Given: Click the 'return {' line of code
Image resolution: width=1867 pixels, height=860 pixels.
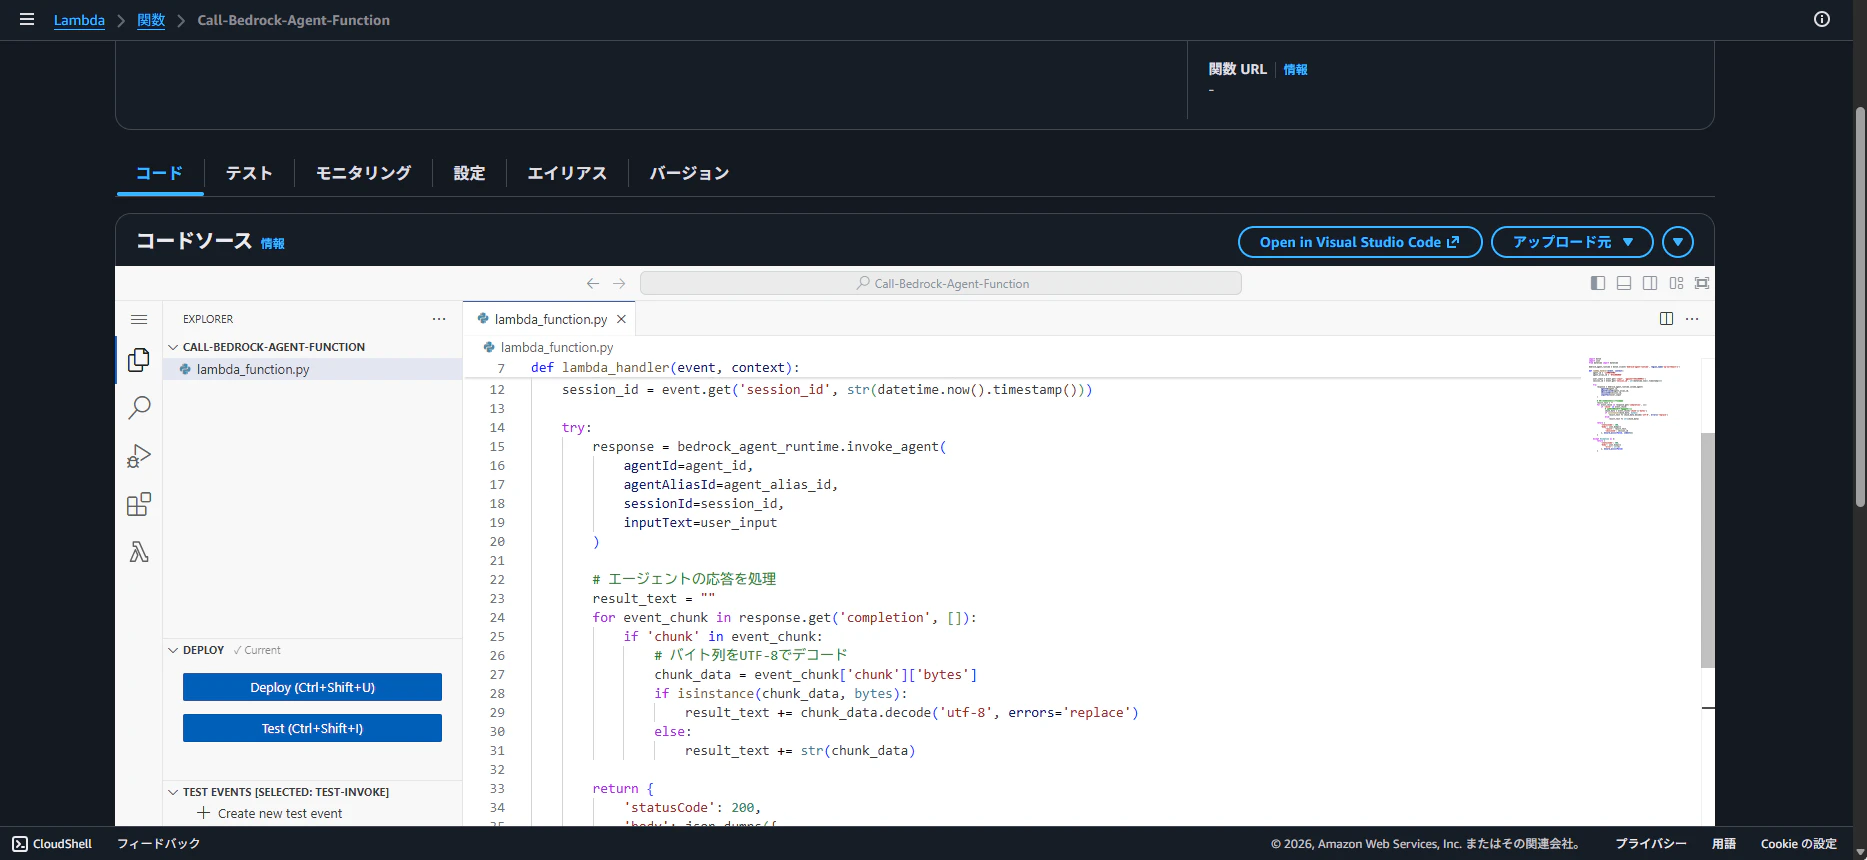Looking at the screenshot, I should [623, 788].
